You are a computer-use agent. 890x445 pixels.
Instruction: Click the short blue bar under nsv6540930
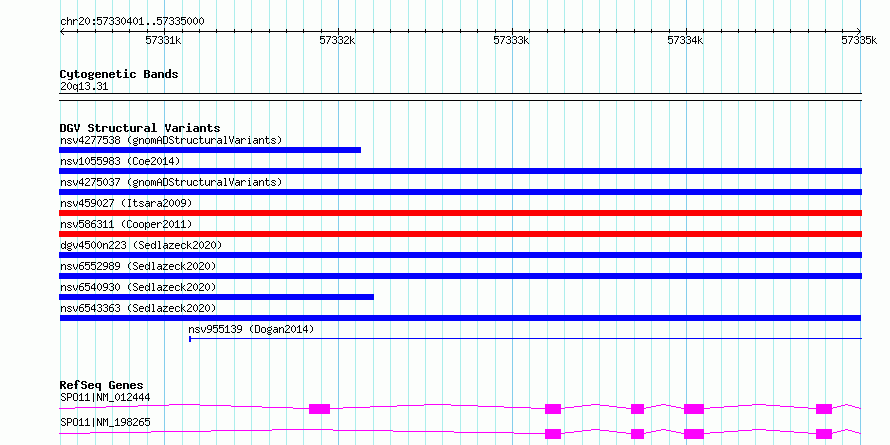217,297
